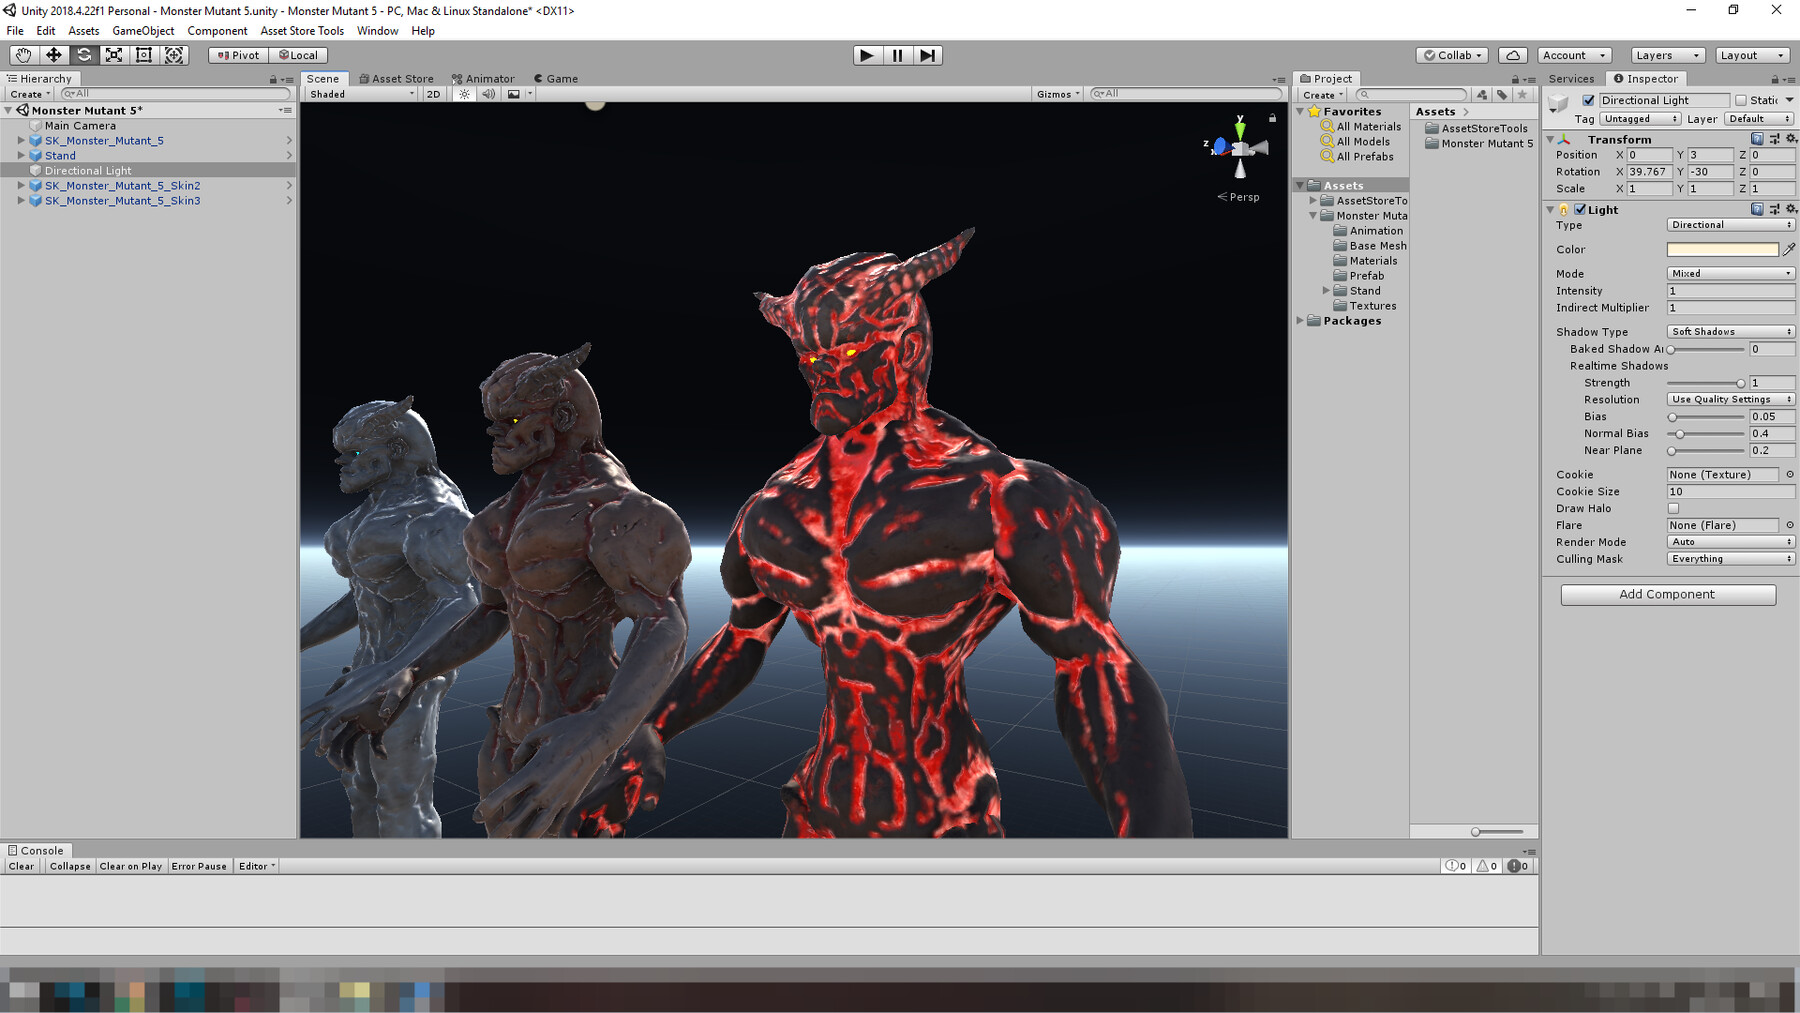This screenshot has height=1013, width=1800.
Task: Search project by type icon
Action: (x=1482, y=95)
